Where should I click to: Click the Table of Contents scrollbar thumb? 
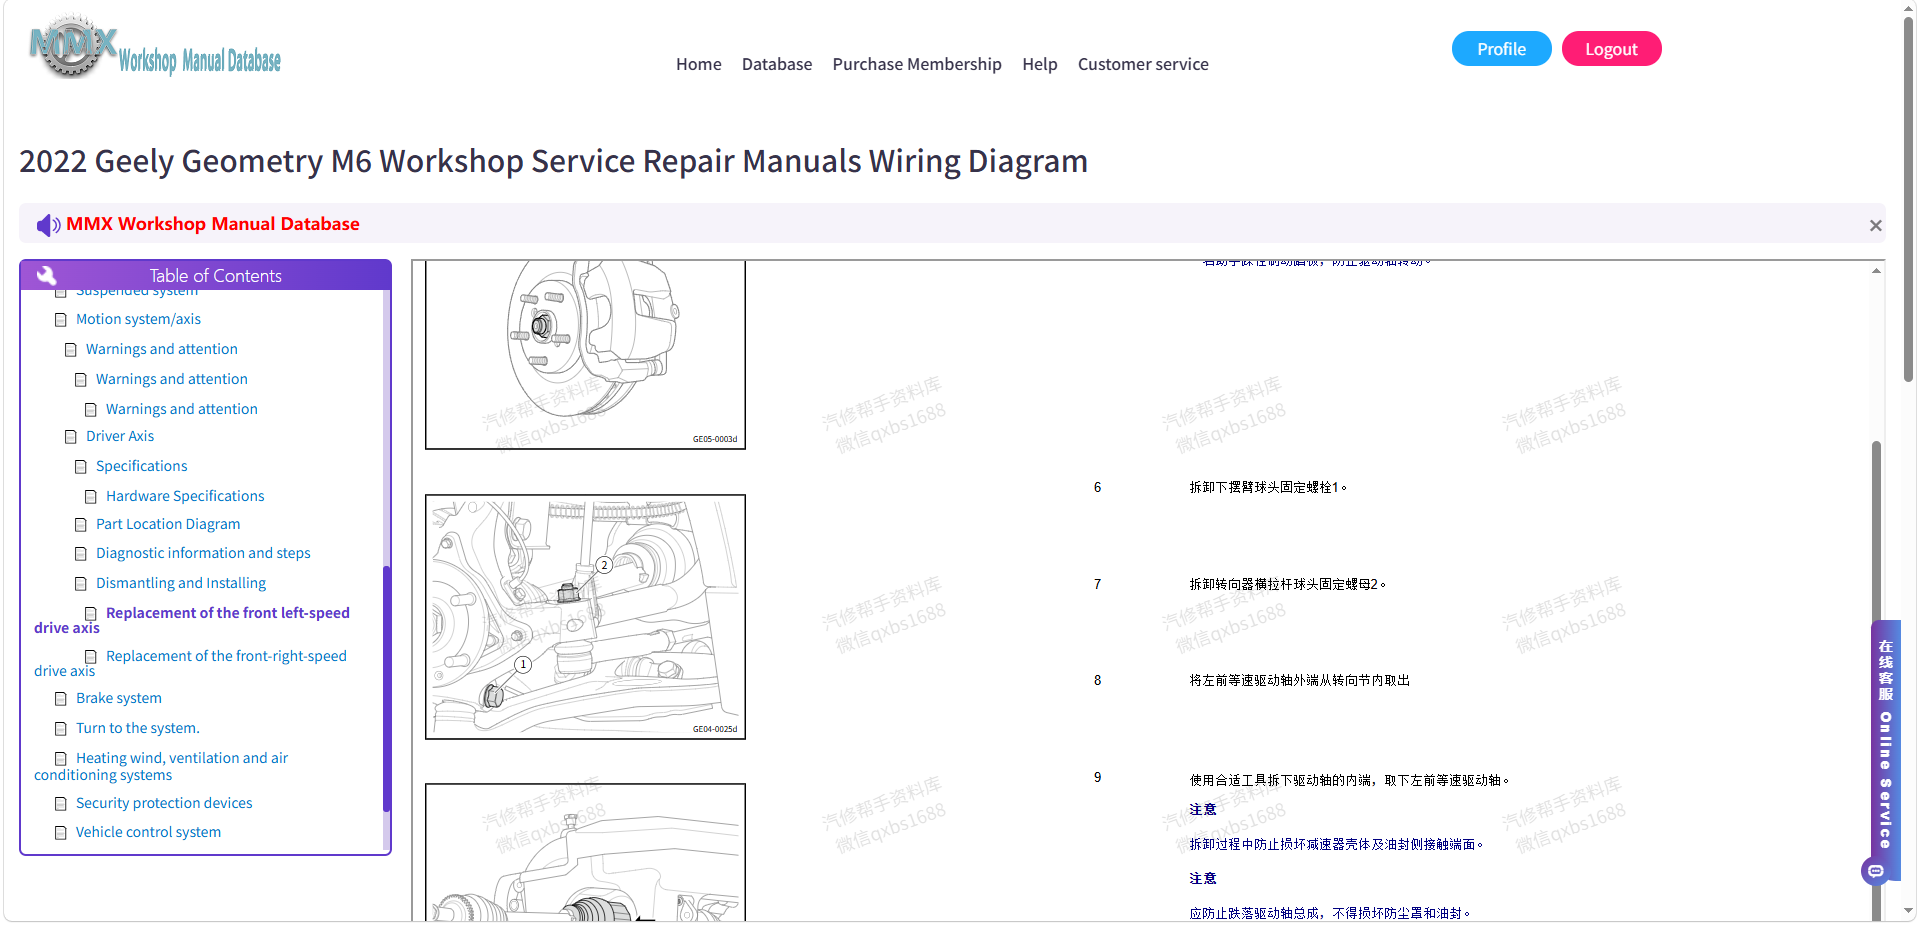[x=386, y=688]
